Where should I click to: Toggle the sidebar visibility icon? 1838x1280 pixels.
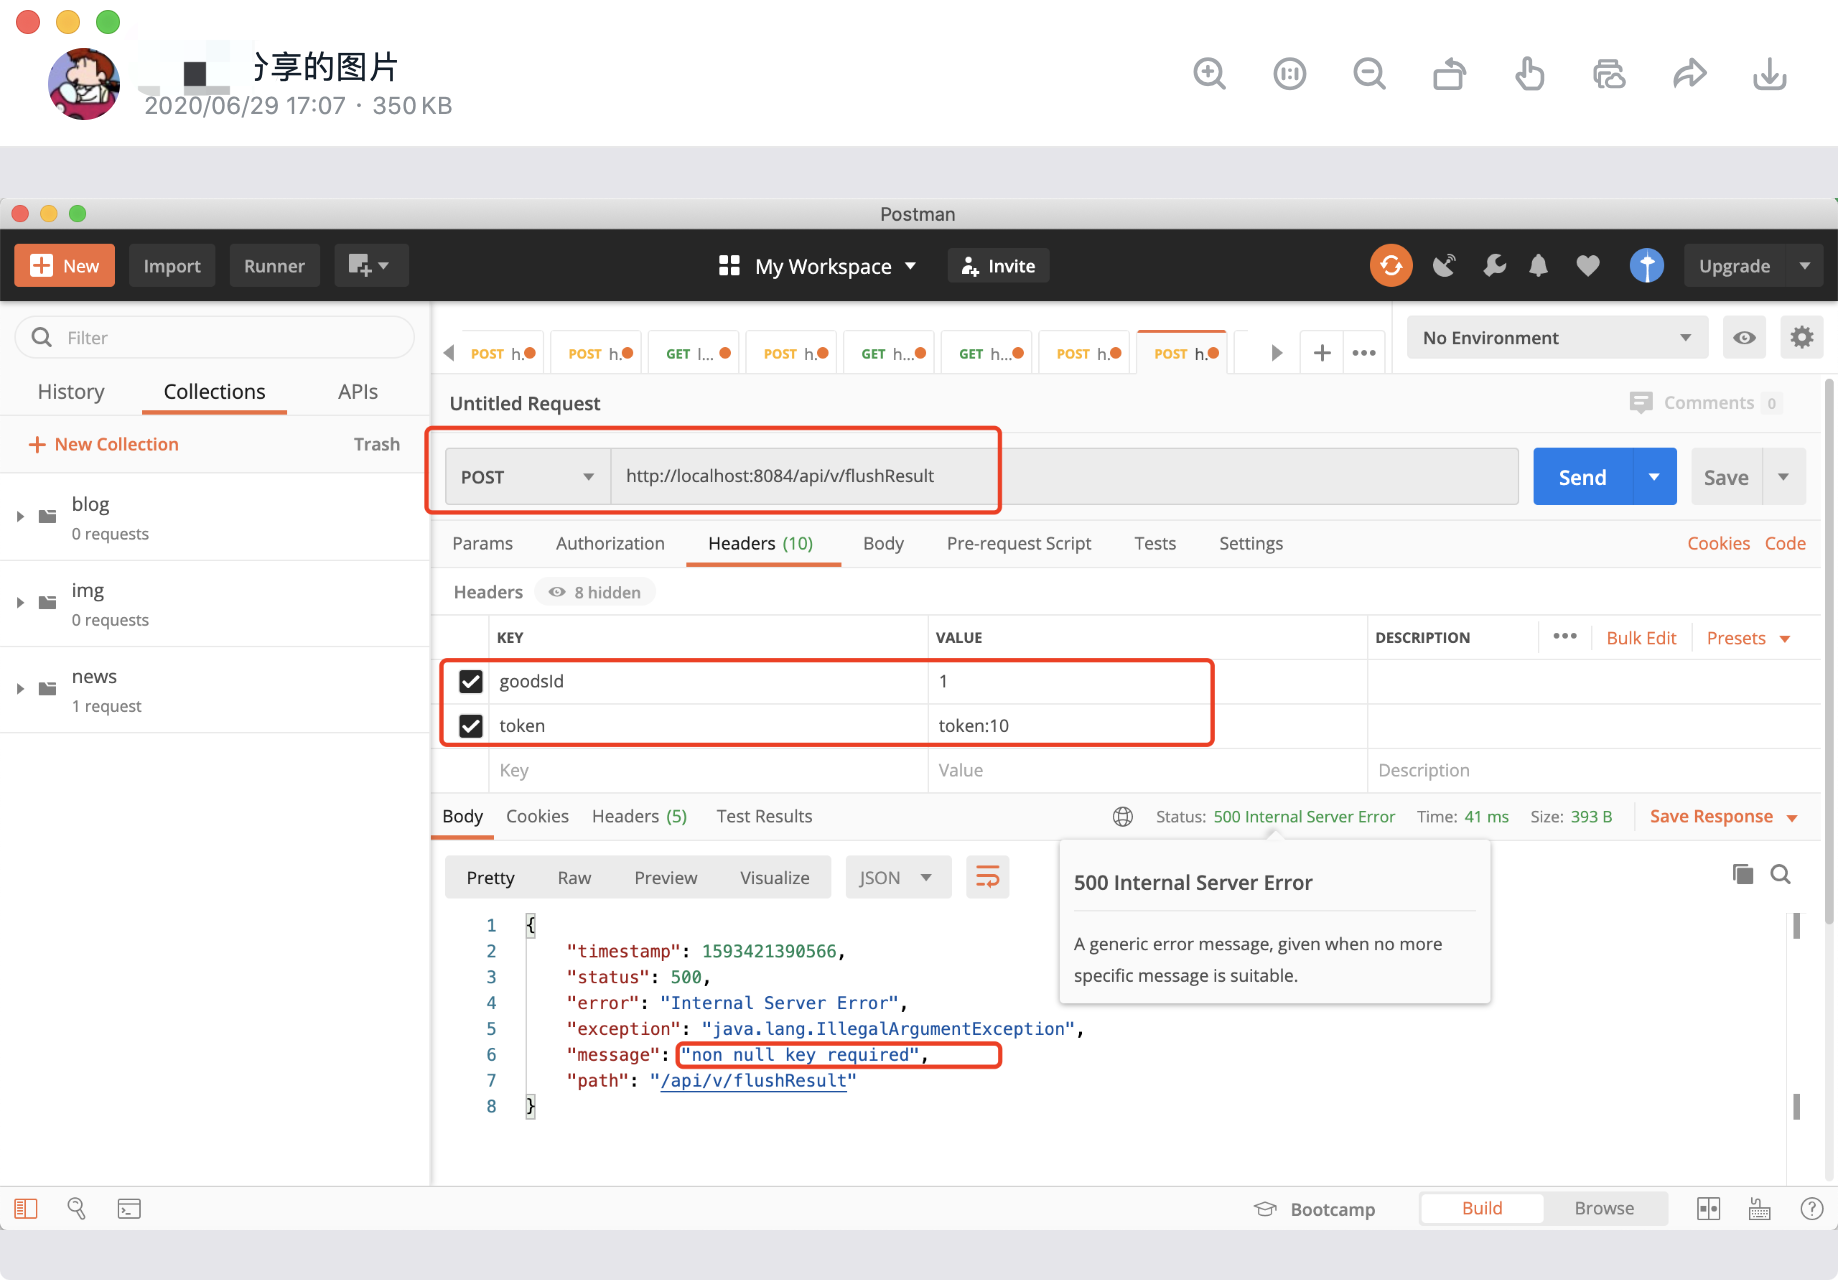point(25,1208)
